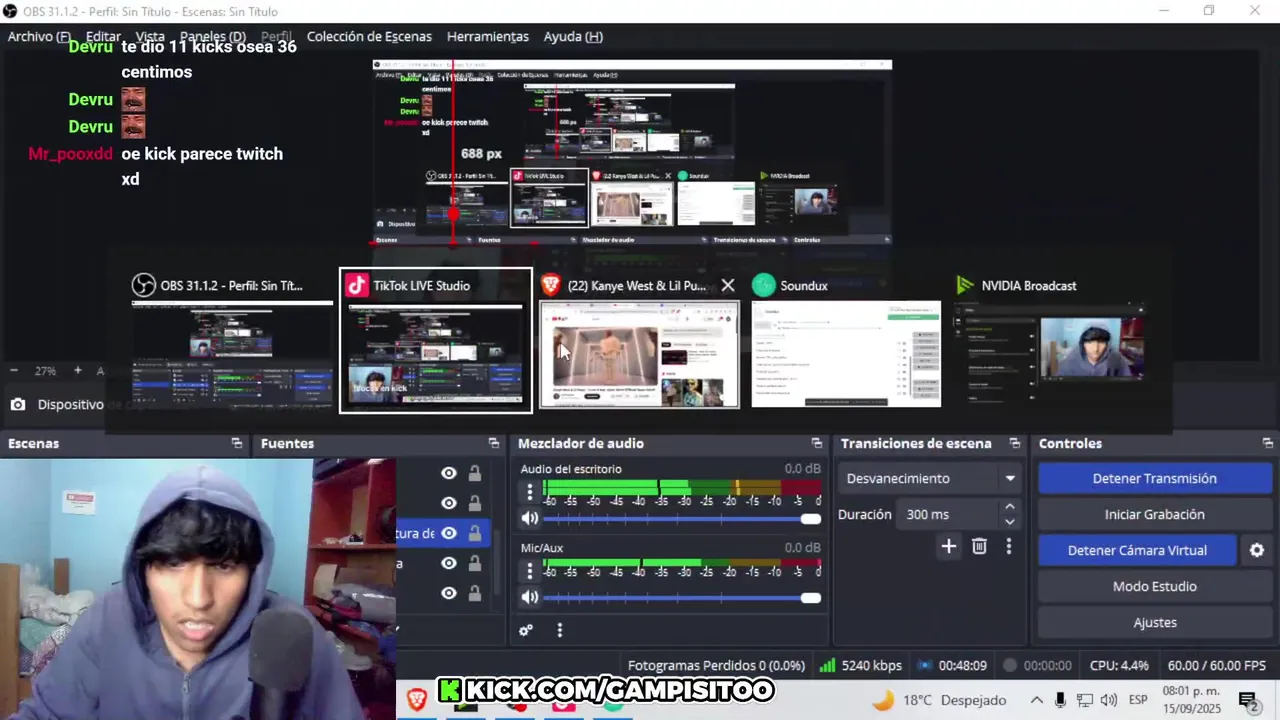
Task: Click the camera icon beside Dispositivo
Action: 18,404
